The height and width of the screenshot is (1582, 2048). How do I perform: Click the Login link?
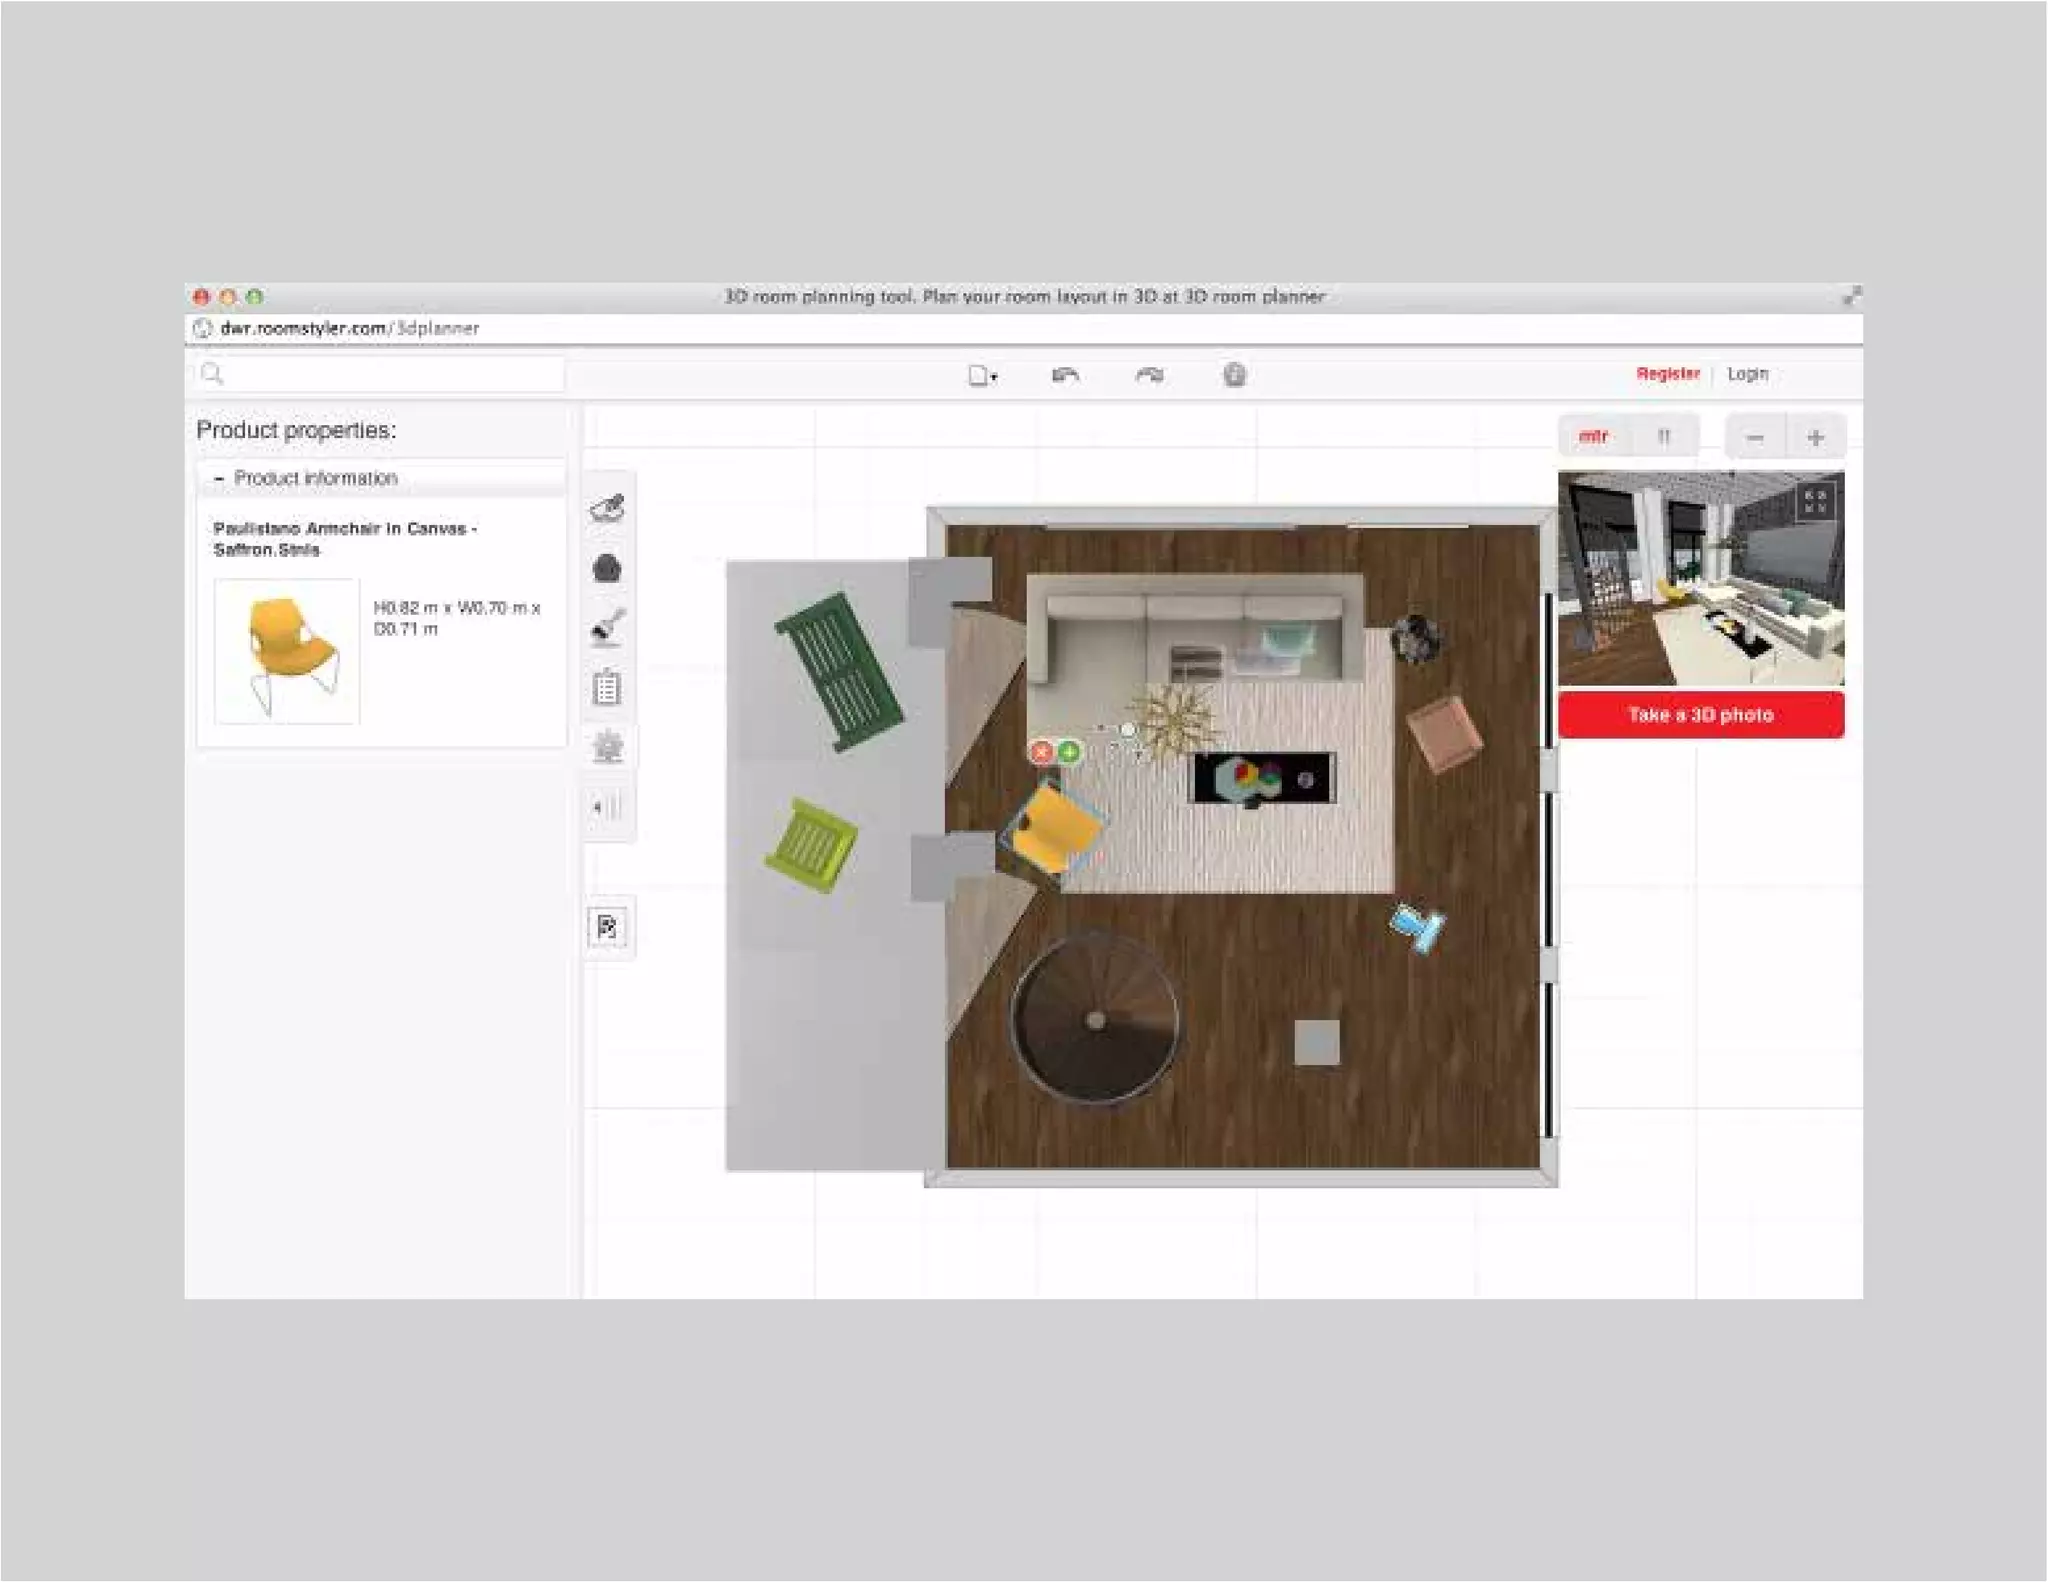point(1747,374)
